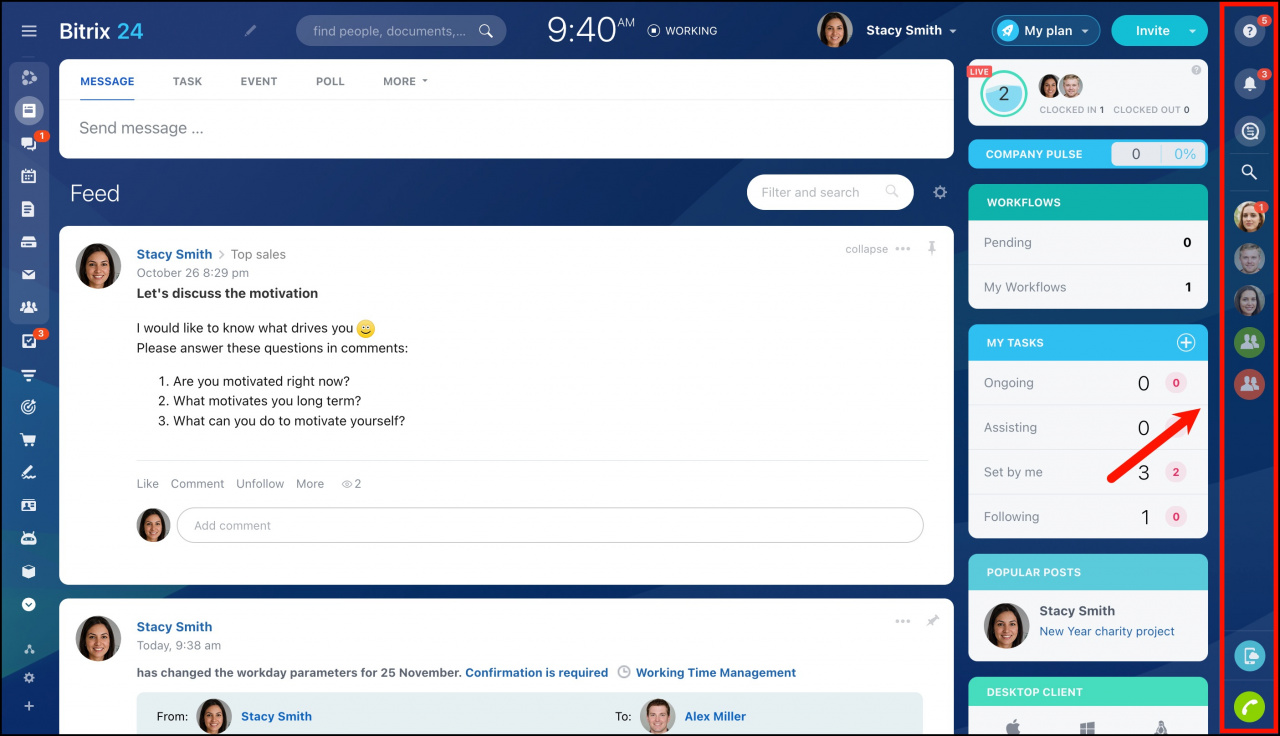1280x736 pixels.
Task: Pin Stacy Smith's workday parameters post
Action: pos(932,621)
